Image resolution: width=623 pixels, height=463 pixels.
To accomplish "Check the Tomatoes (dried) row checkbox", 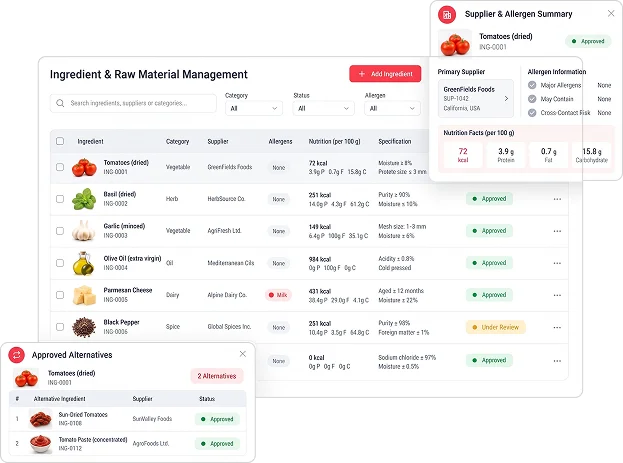I will point(60,167).
